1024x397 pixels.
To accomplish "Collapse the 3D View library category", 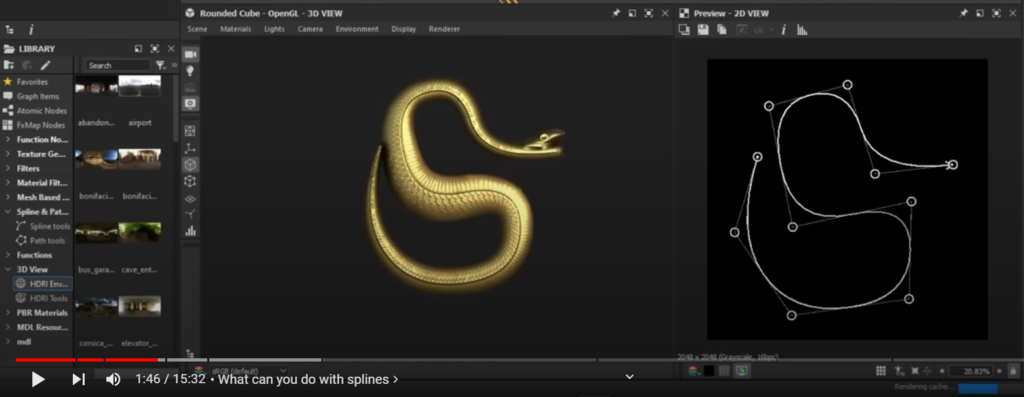I will point(7,269).
